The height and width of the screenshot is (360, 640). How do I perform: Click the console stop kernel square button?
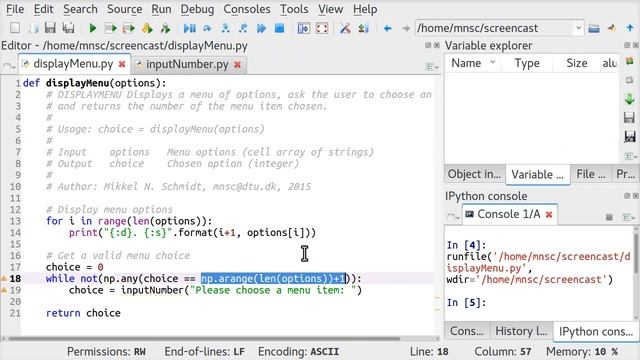(609, 218)
